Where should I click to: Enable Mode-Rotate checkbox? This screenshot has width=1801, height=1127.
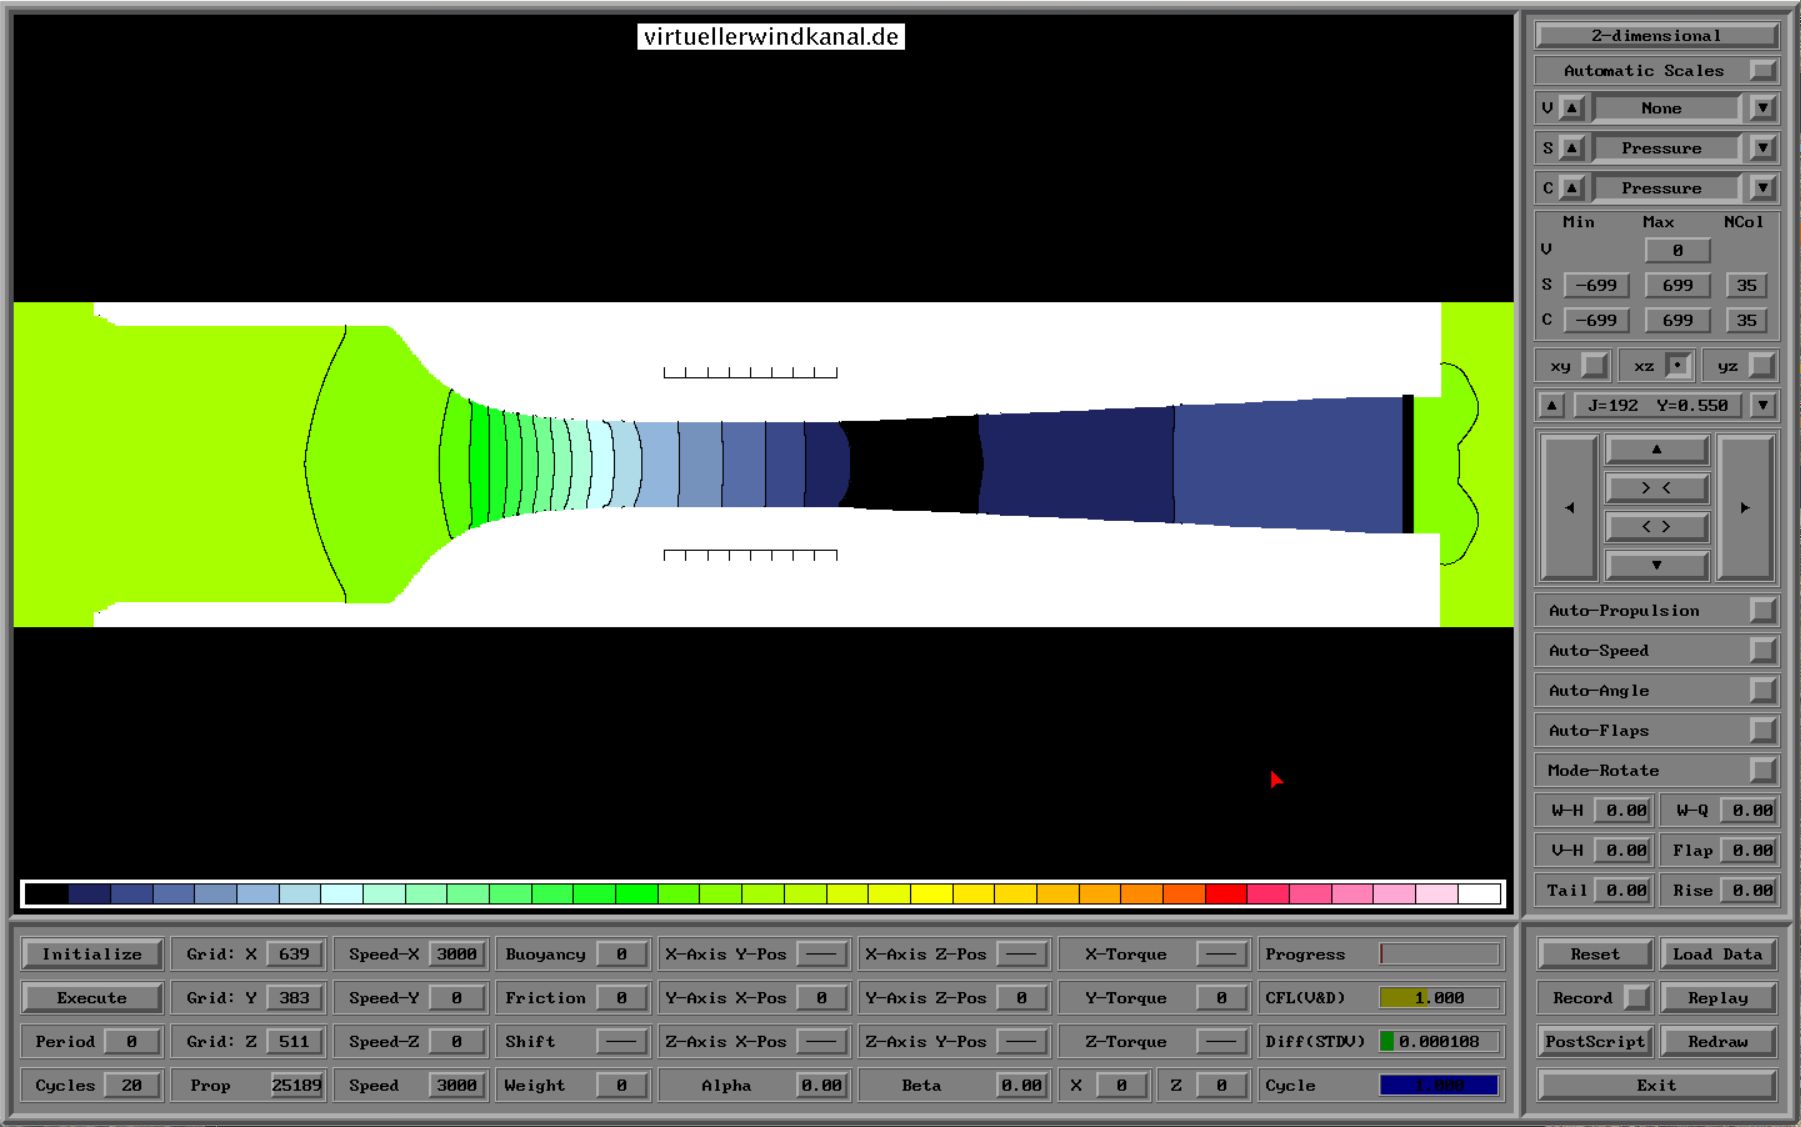click(1763, 770)
